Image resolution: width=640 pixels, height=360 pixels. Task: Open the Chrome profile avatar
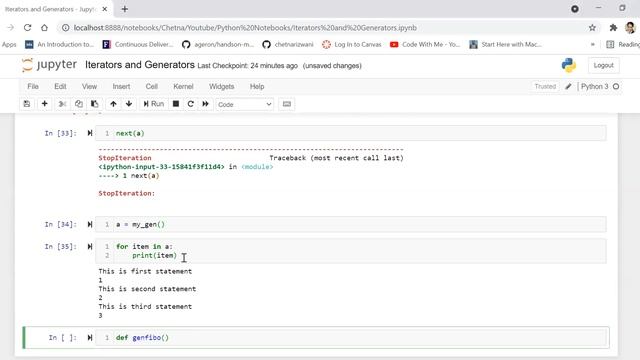coord(630,28)
